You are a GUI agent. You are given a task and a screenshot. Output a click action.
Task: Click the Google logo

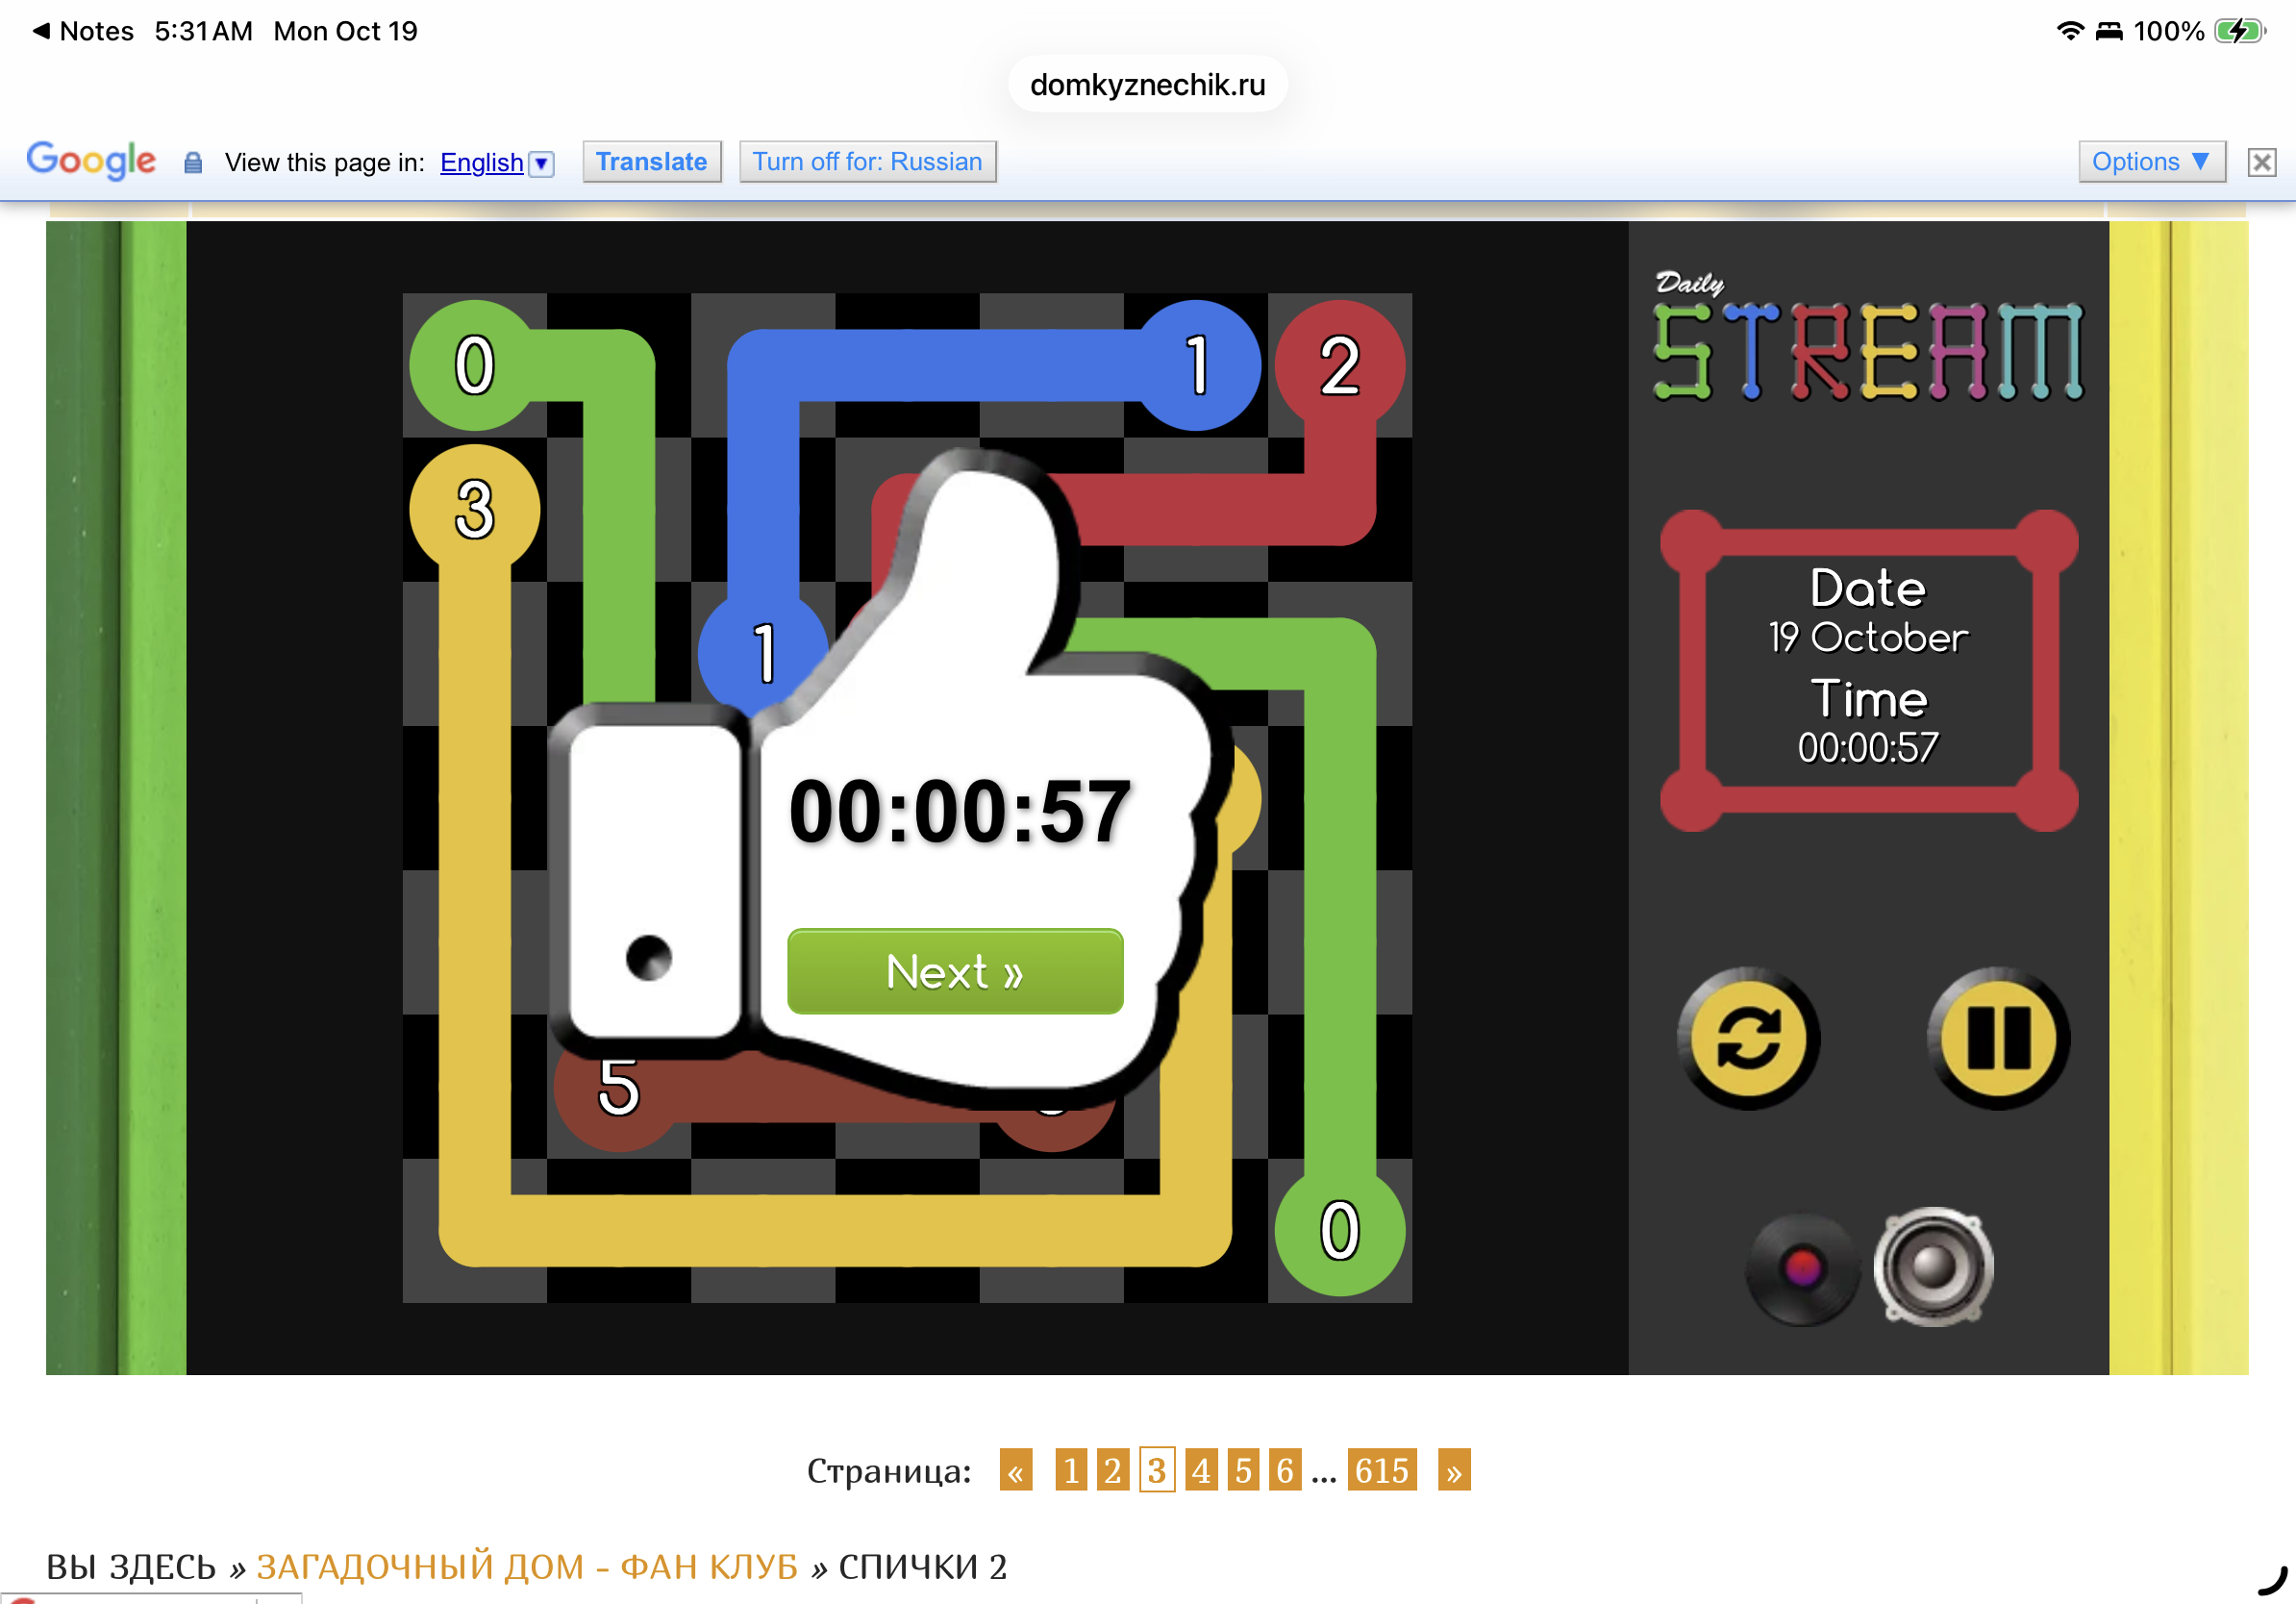click(91, 160)
